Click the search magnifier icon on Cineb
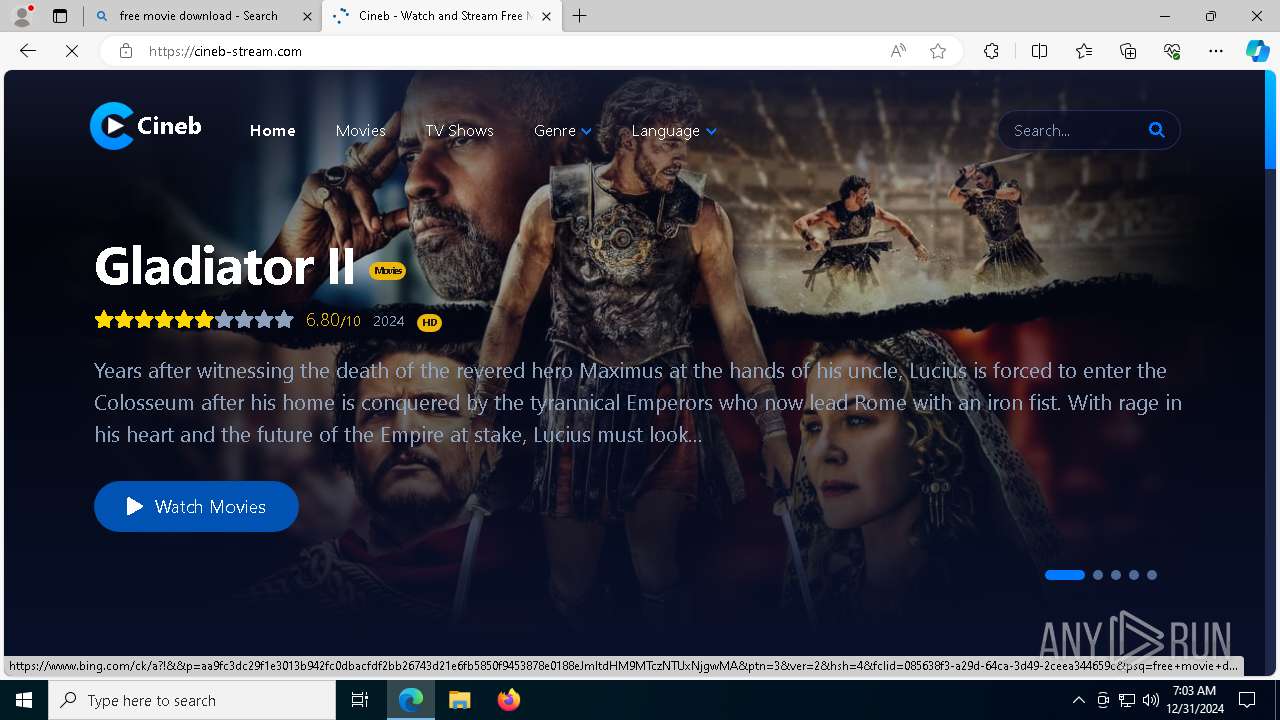Image resolution: width=1280 pixels, height=720 pixels. [1157, 130]
